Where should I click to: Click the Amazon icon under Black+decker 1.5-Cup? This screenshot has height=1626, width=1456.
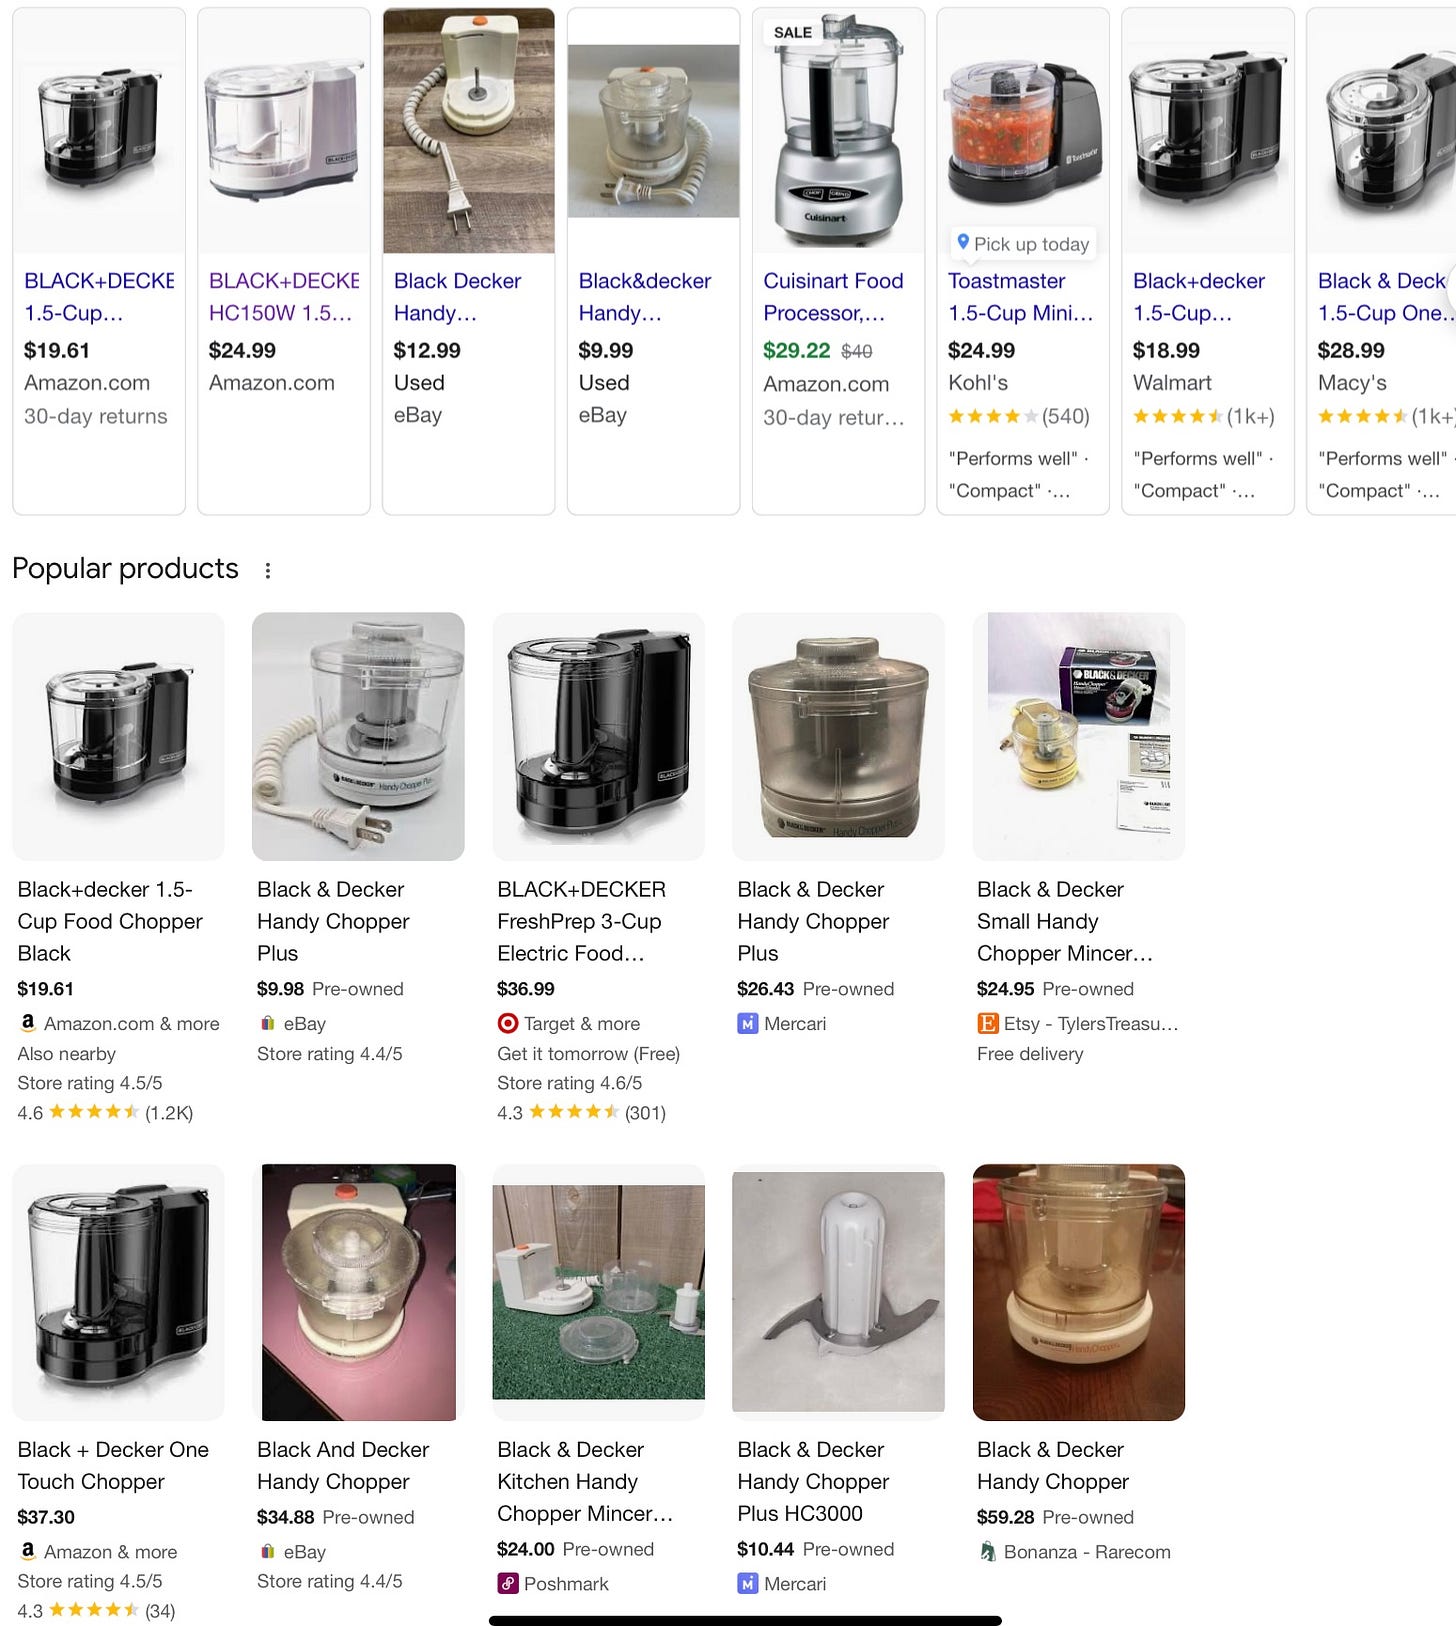[27, 1023]
